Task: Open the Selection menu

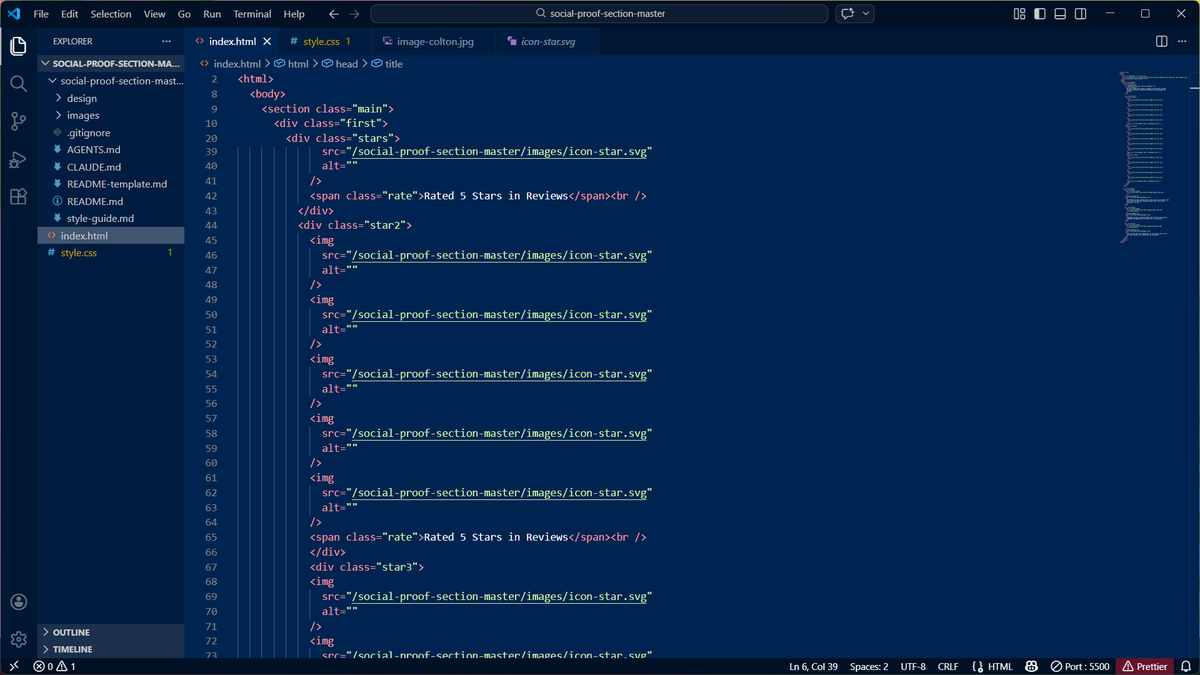Action: [111, 14]
